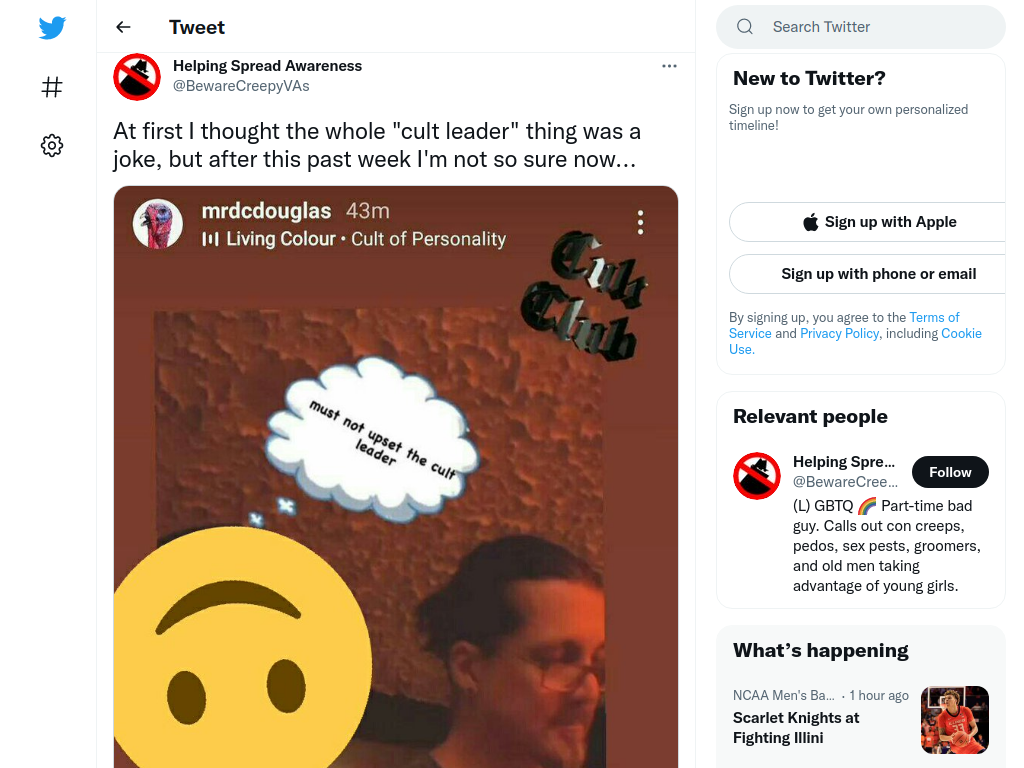
Task: Open the Settings gear icon
Action: point(52,145)
